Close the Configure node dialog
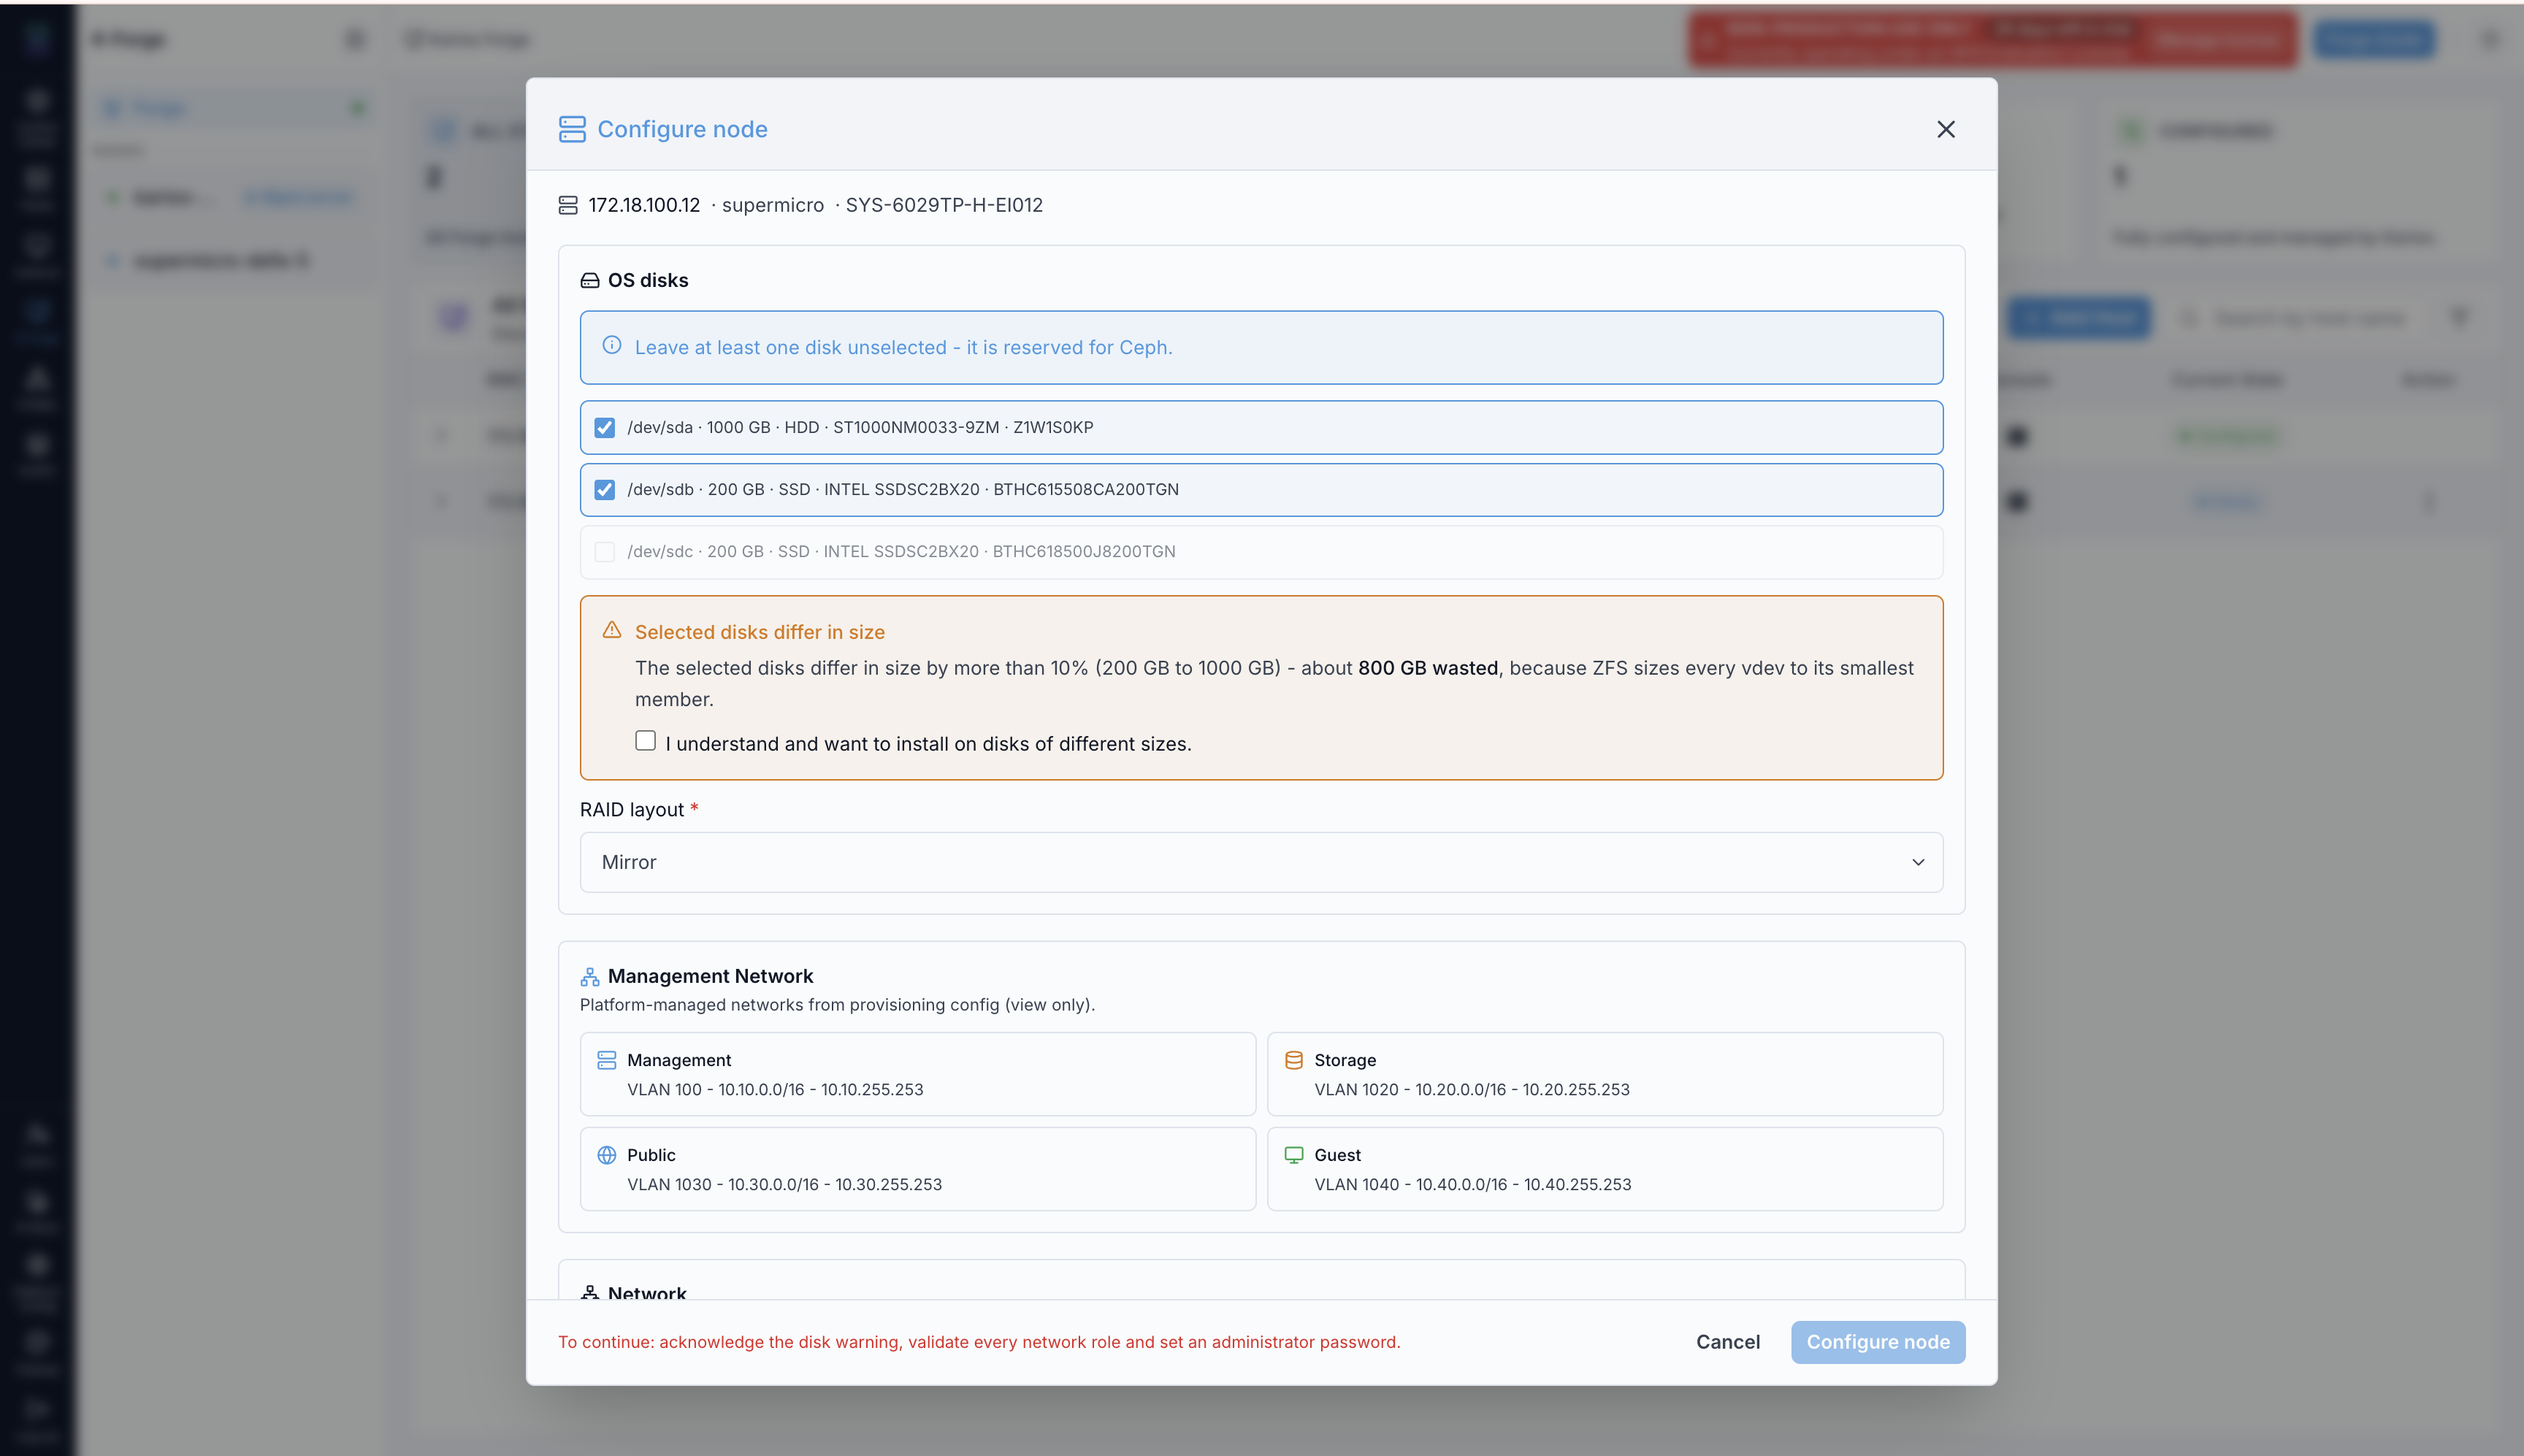The width and height of the screenshot is (2524, 1456). pyautogui.click(x=1946, y=129)
